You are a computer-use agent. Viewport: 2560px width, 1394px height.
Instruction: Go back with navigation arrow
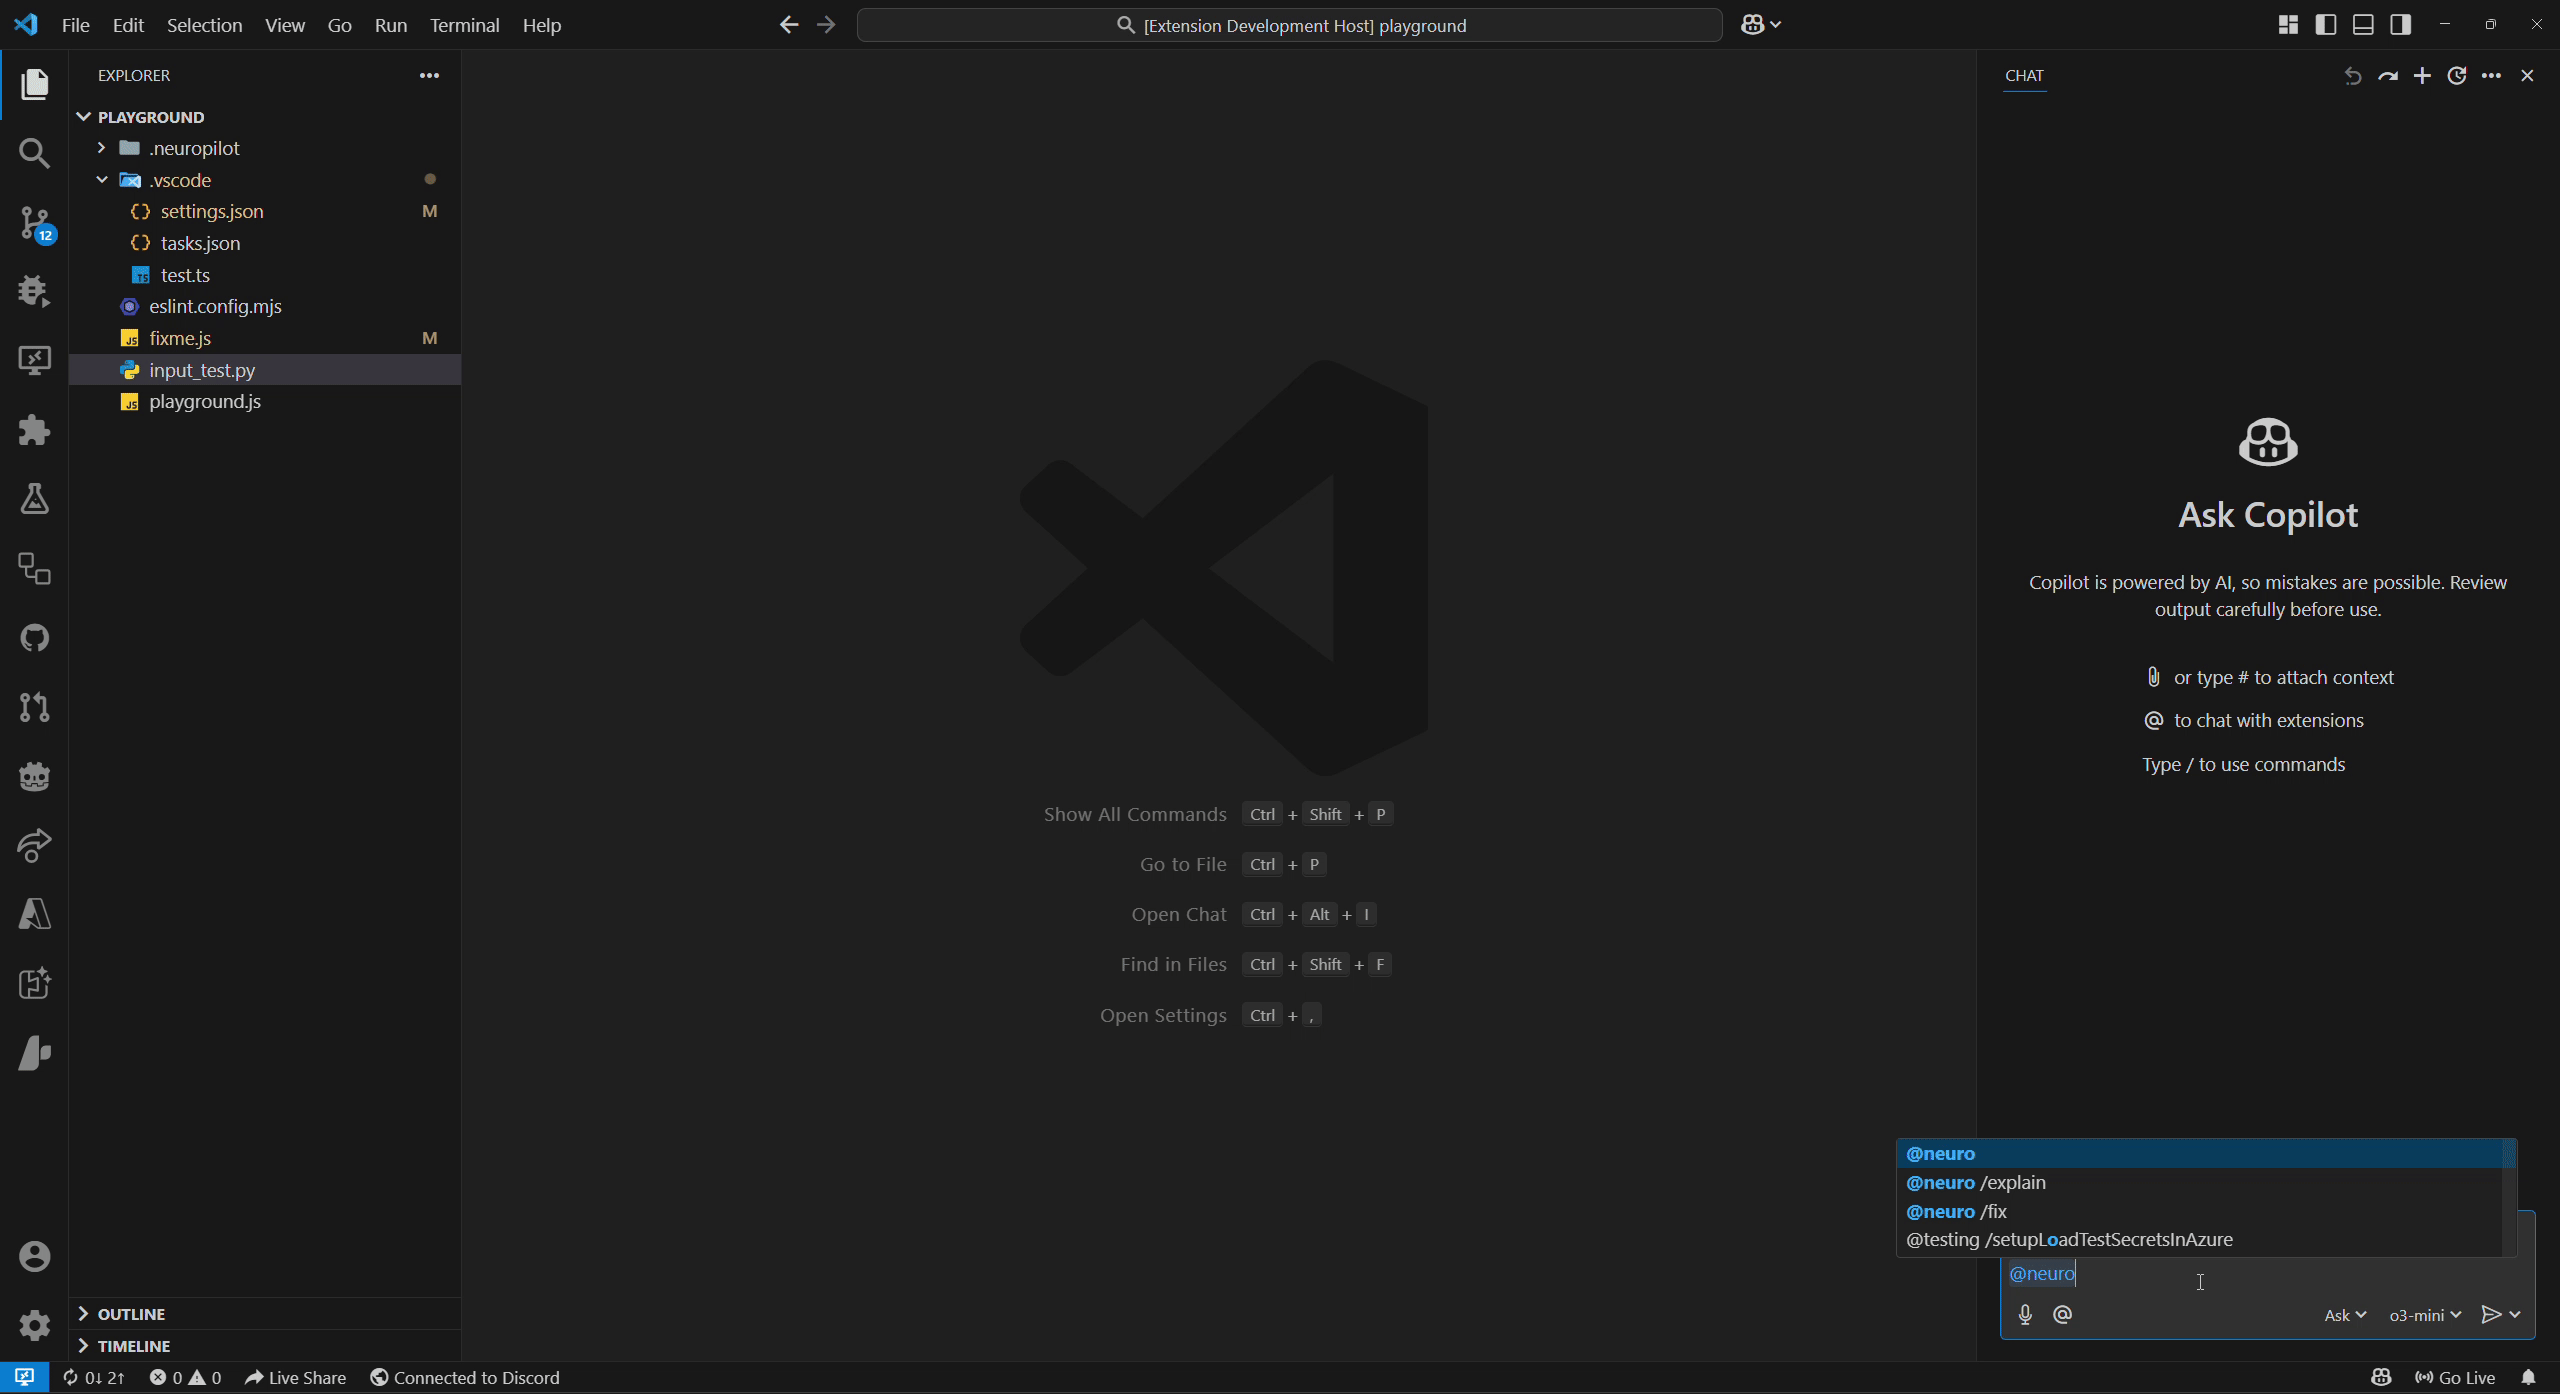(x=789, y=25)
